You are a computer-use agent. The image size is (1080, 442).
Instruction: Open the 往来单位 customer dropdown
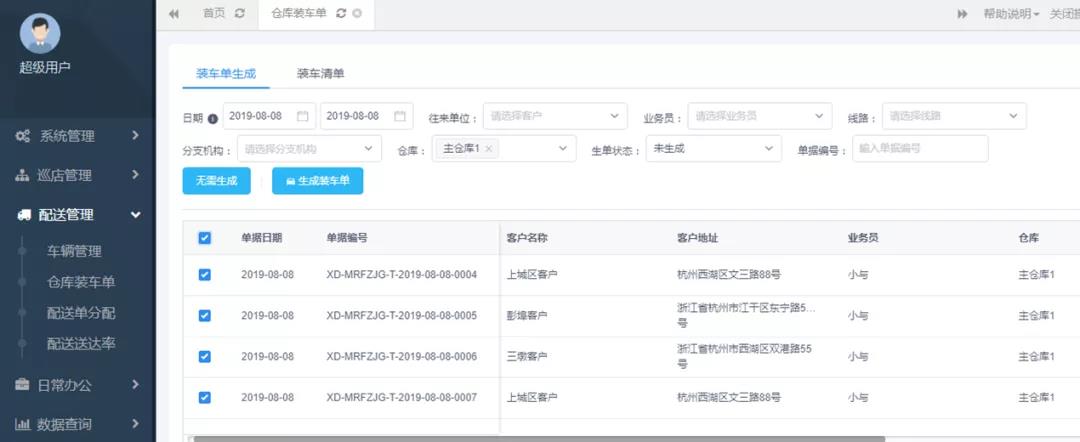point(555,116)
